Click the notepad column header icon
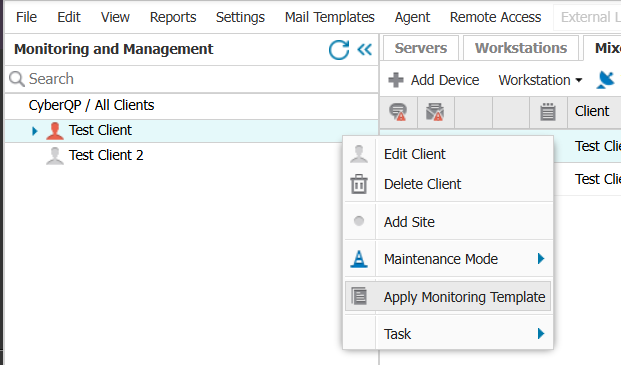621x365 pixels. pos(548,112)
